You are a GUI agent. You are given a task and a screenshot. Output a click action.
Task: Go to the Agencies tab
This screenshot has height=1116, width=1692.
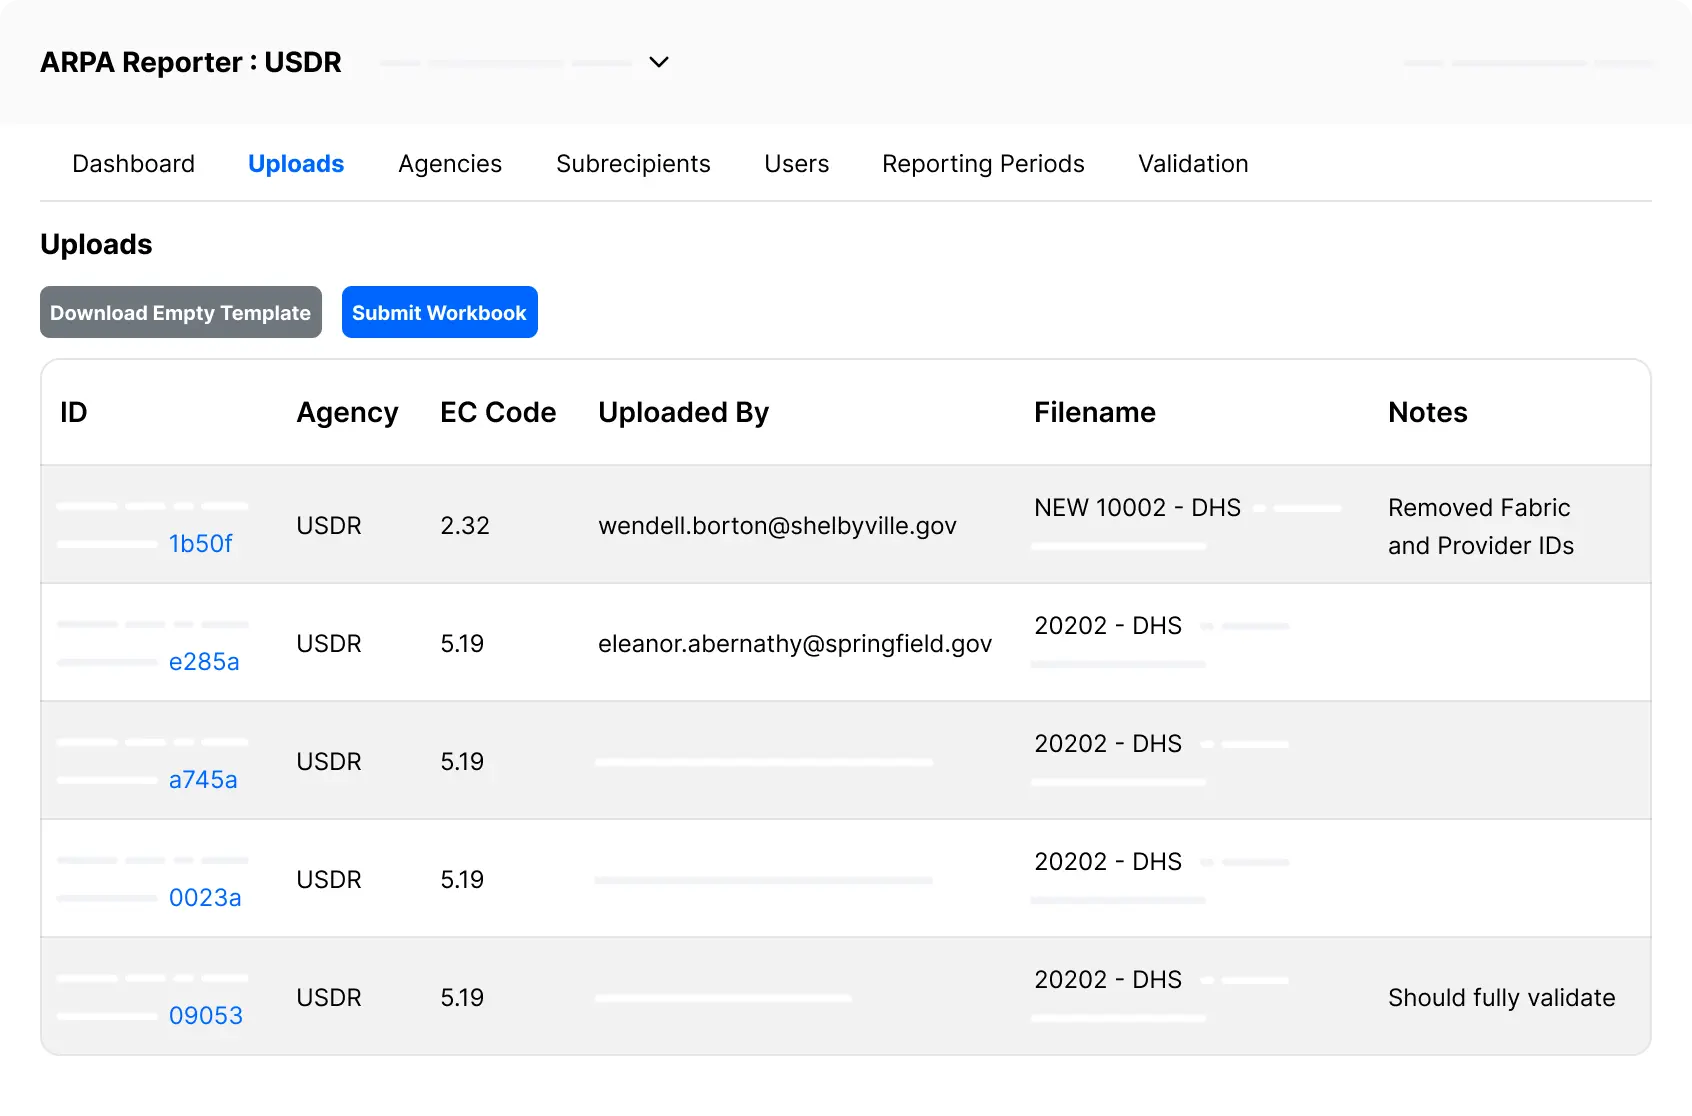click(450, 164)
